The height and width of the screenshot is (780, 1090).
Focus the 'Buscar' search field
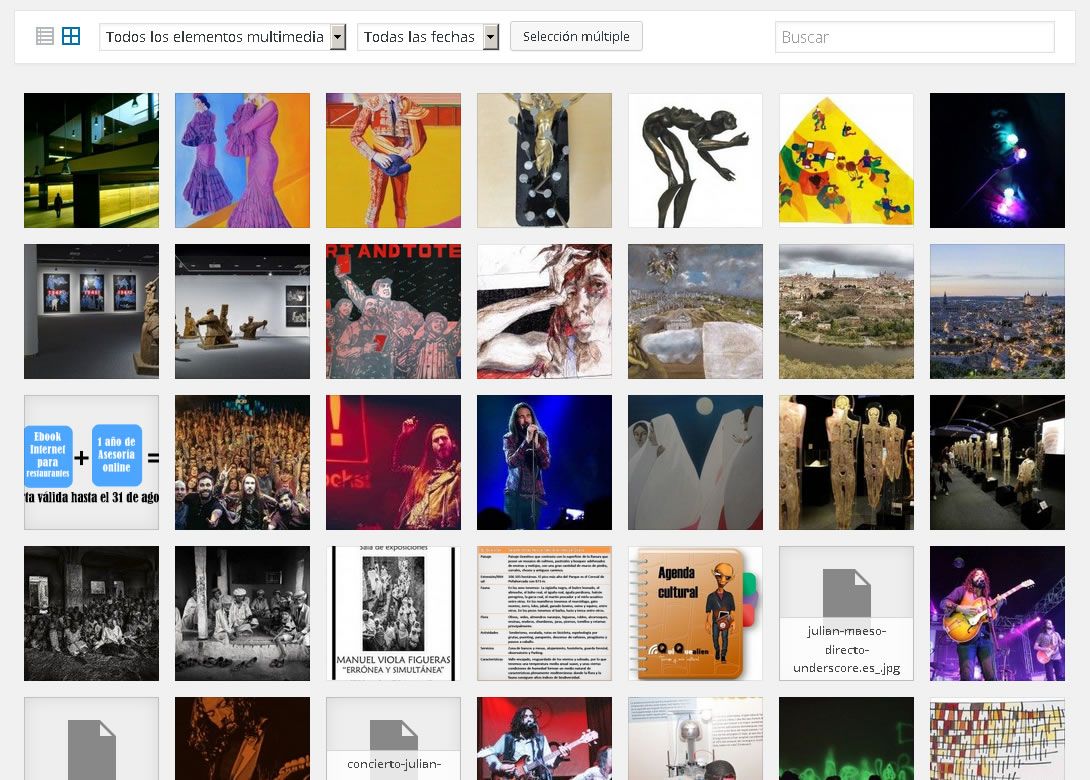tap(915, 37)
